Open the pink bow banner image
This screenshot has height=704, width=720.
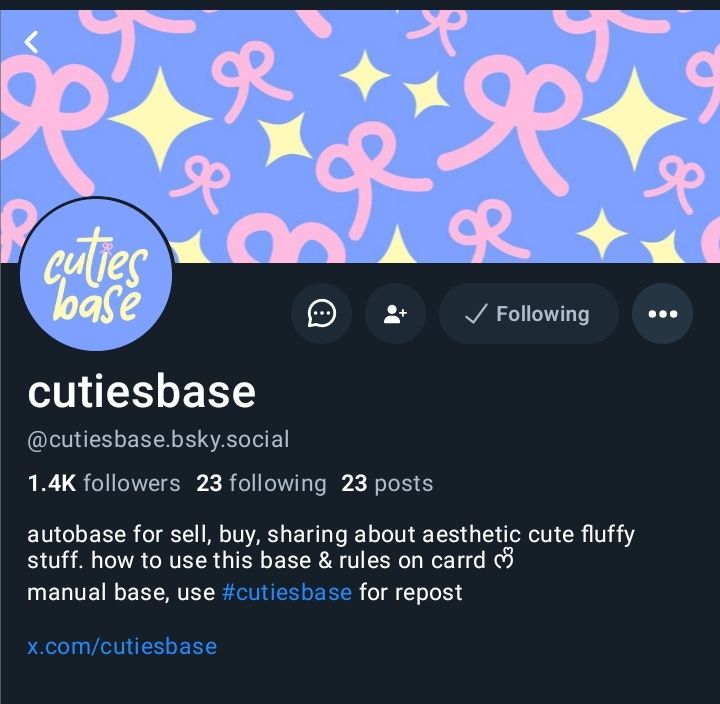[x=360, y=136]
